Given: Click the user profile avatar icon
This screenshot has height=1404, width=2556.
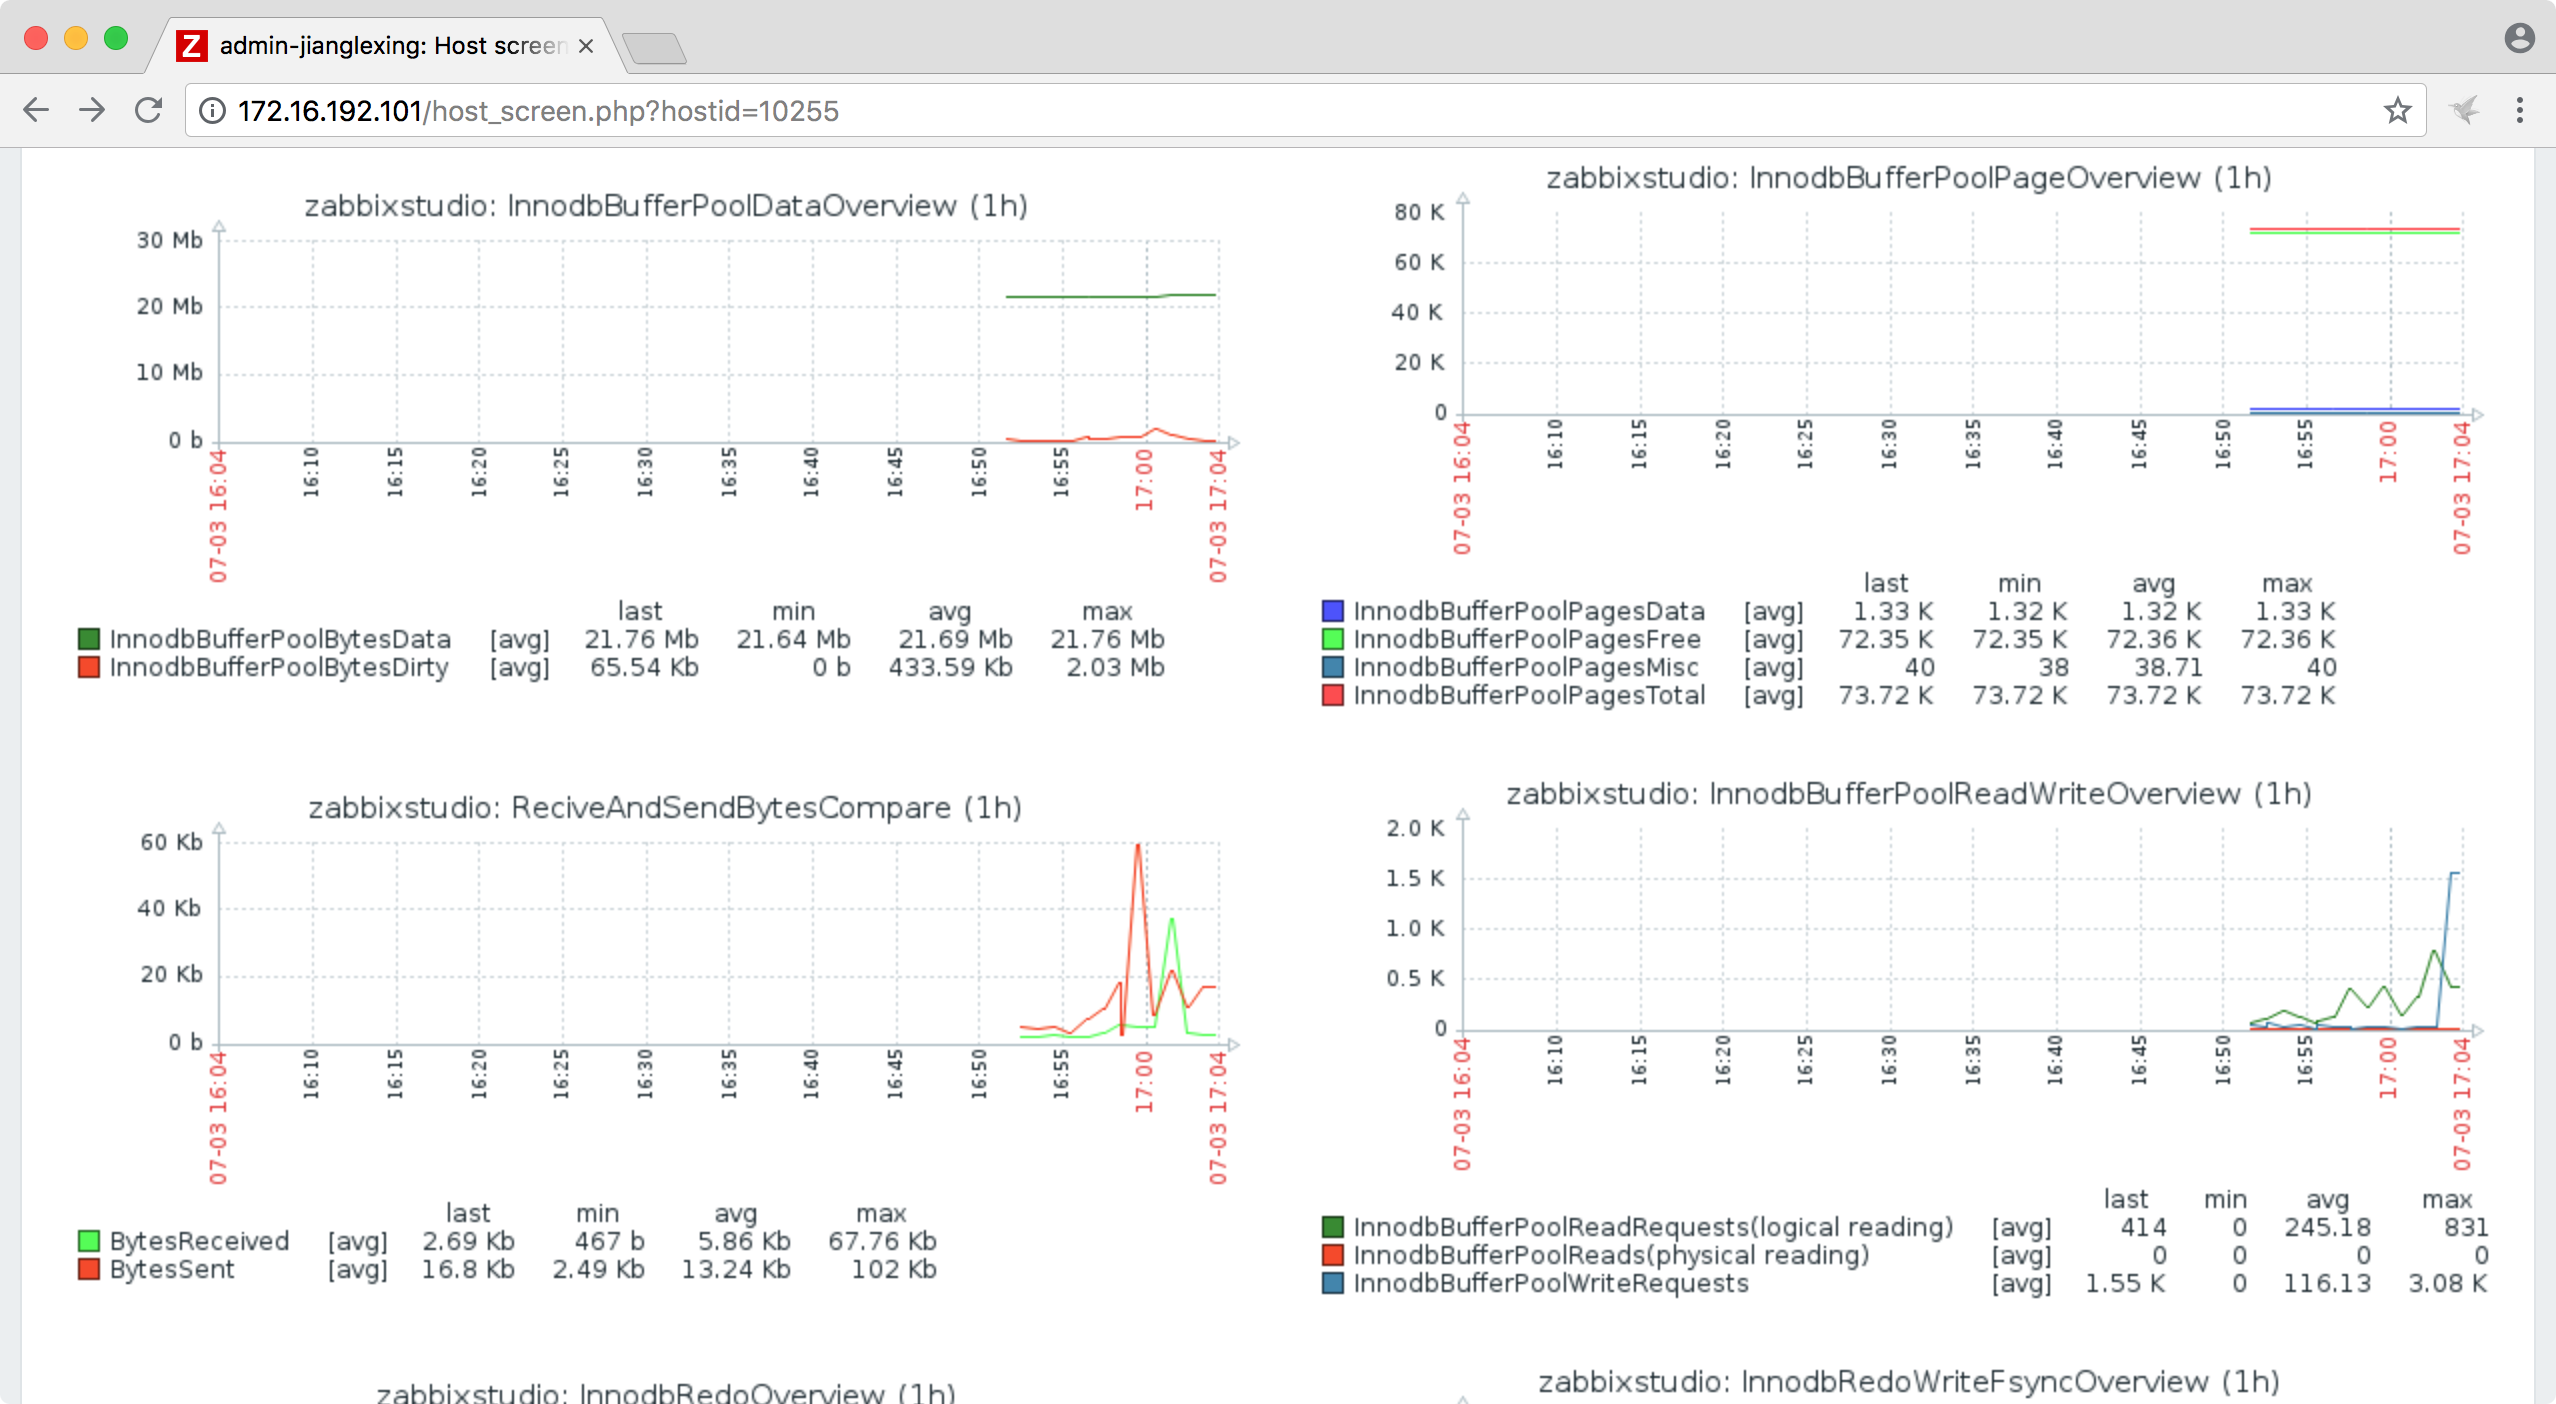Looking at the screenshot, I should (2519, 38).
